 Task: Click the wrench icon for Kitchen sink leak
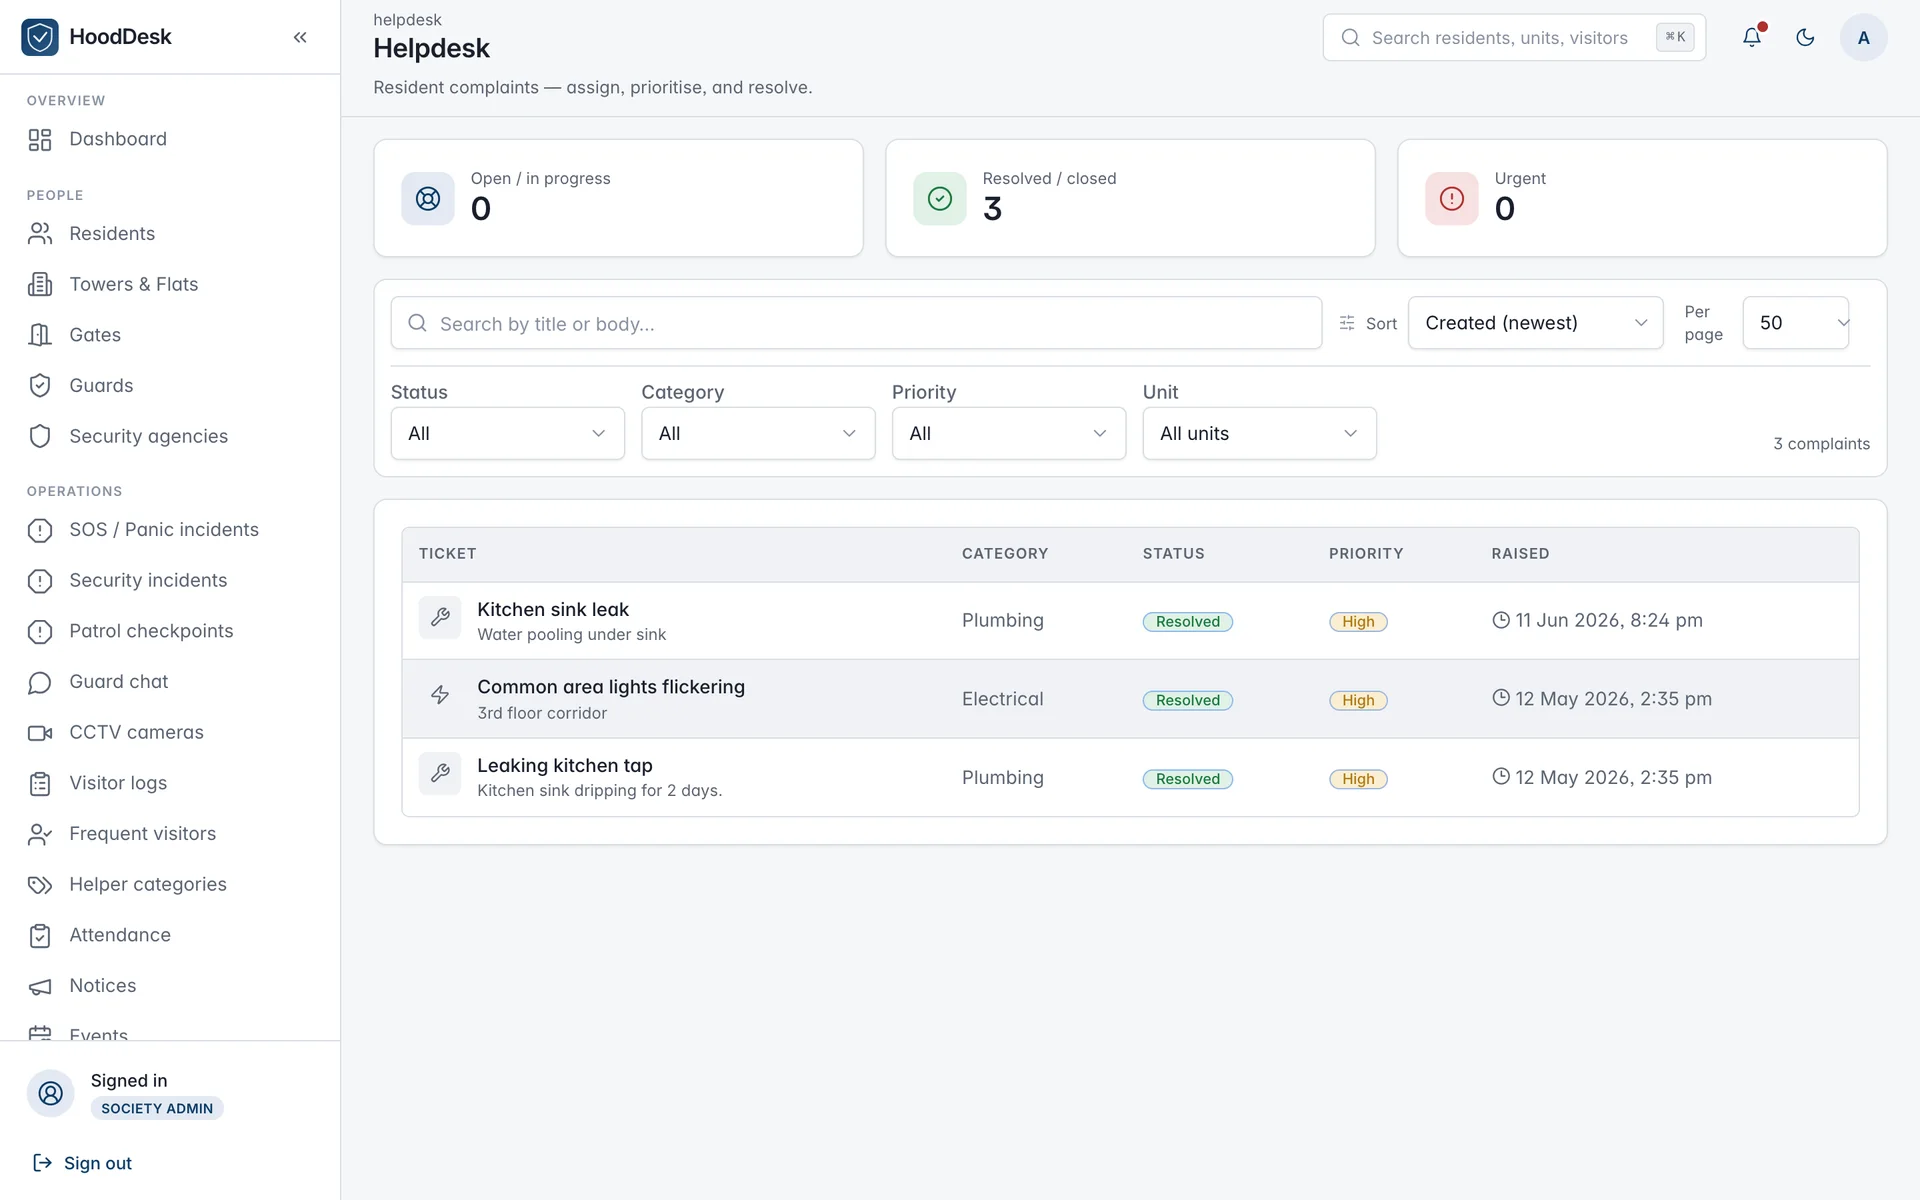(440, 618)
